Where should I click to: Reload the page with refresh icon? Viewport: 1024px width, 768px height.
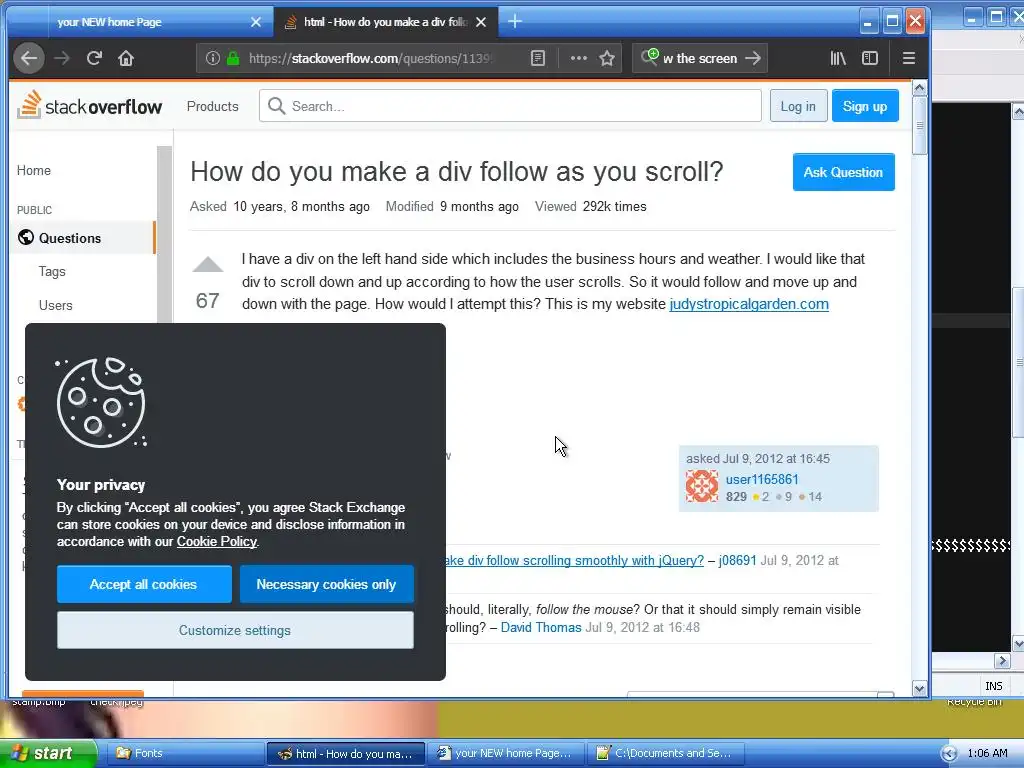pos(94,58)
